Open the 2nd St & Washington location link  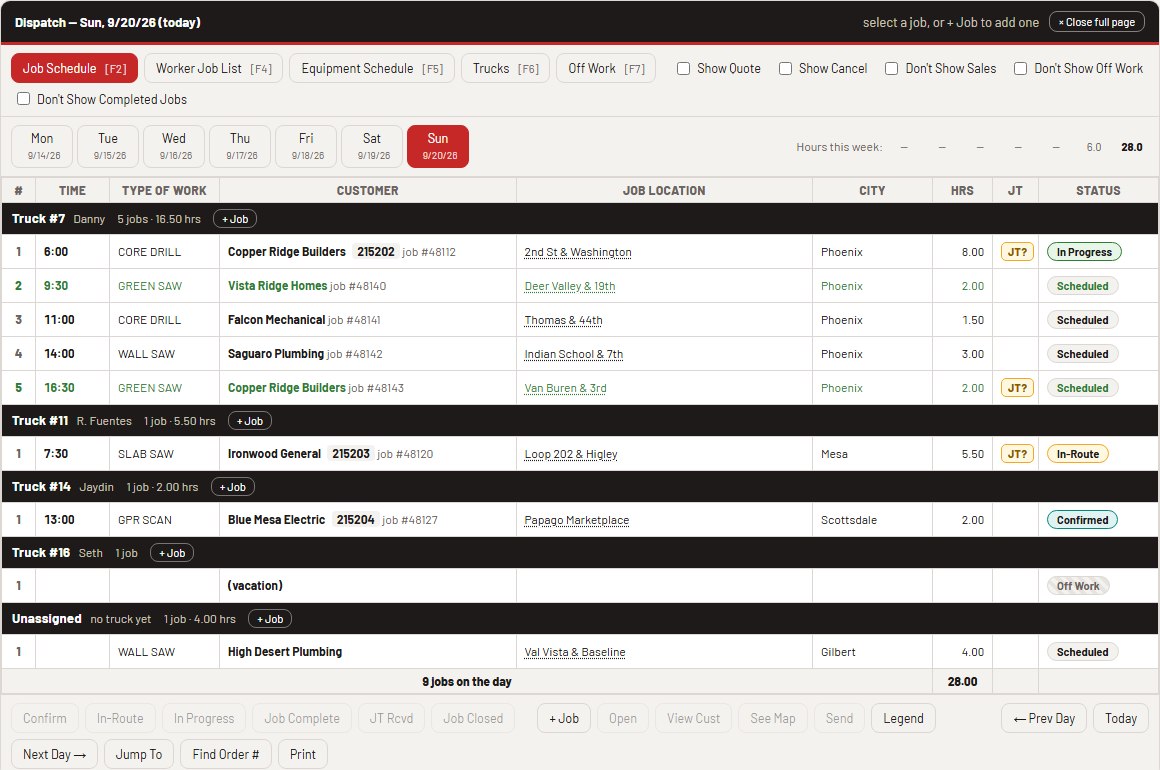pyautogui.click(x=578, y=252)
